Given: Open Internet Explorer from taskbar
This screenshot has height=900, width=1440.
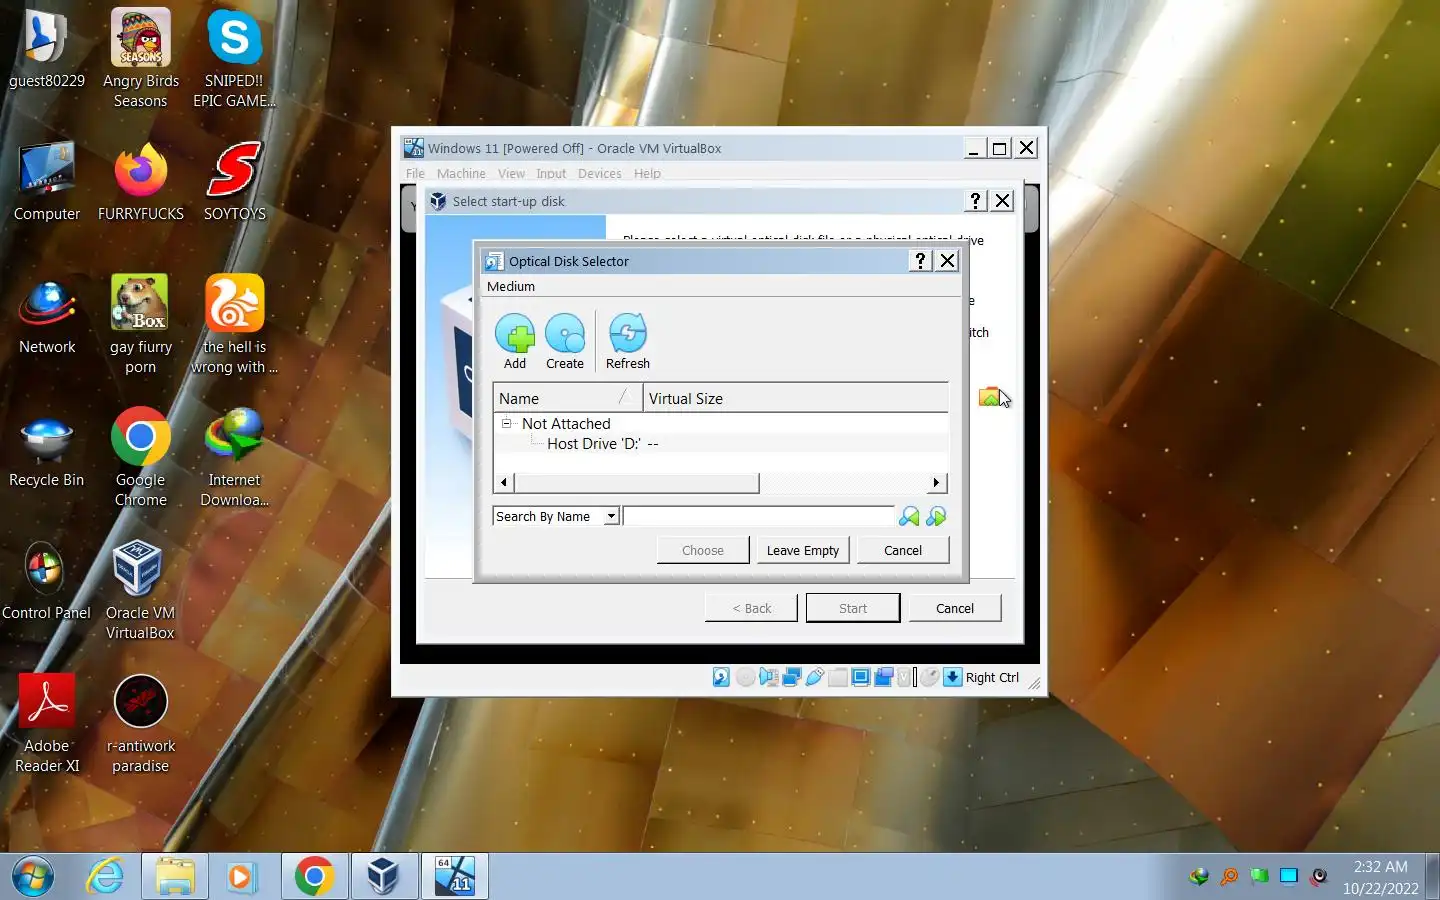Looking at the screenshot, I should point(105,877).
